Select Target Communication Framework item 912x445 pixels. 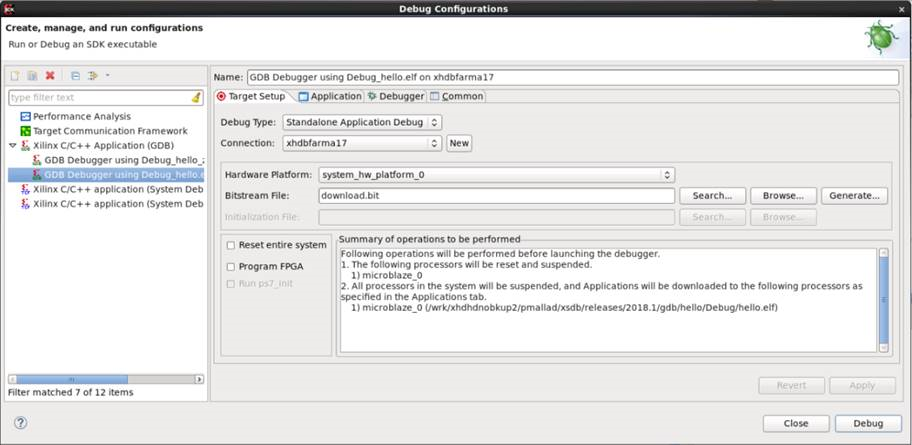coord(110,131)
